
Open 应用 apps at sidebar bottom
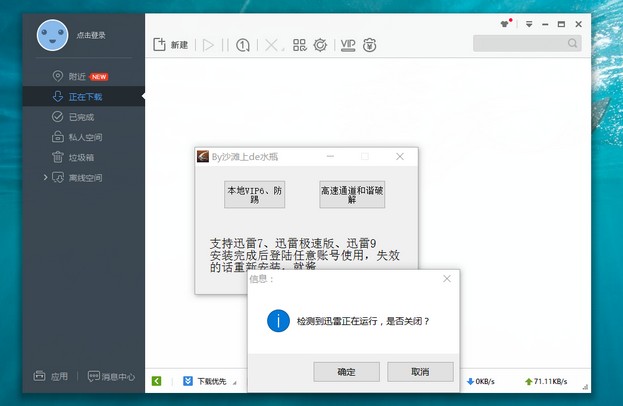pyautogui.click(x=50, y=376)
